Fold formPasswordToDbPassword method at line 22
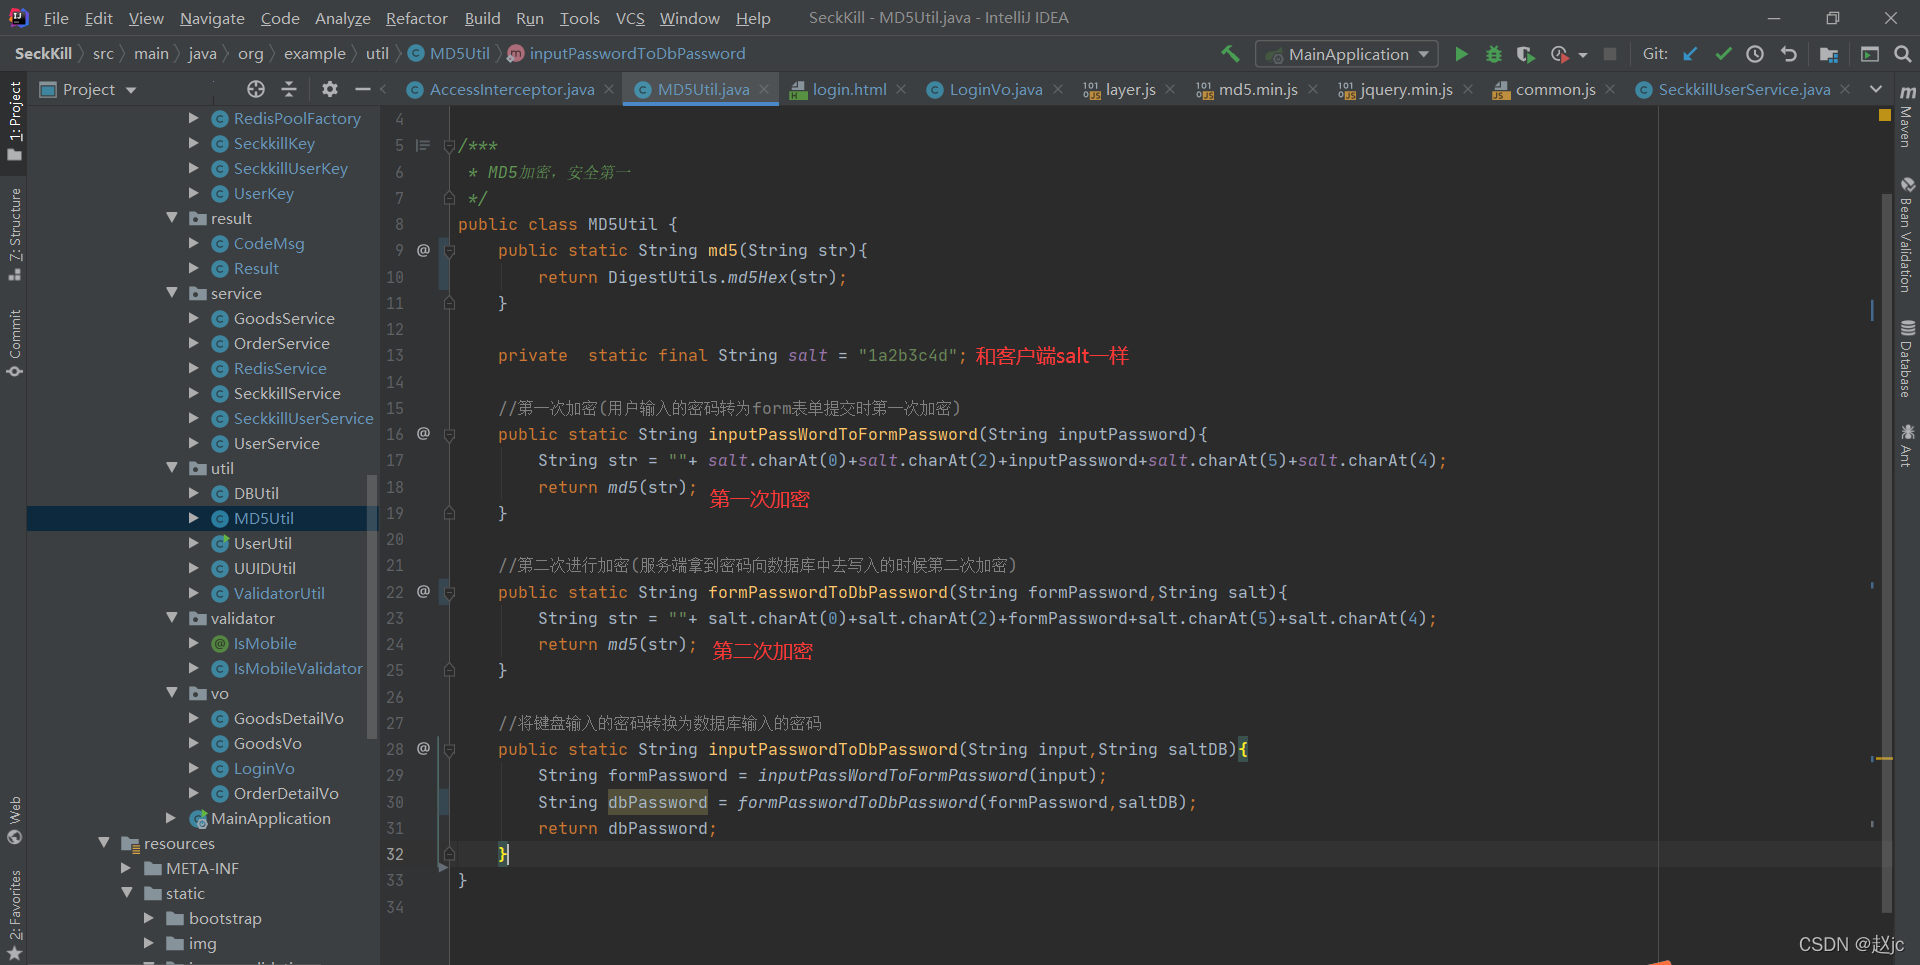Viewport: 1920px width, 965px height. [x=449, y=593]
